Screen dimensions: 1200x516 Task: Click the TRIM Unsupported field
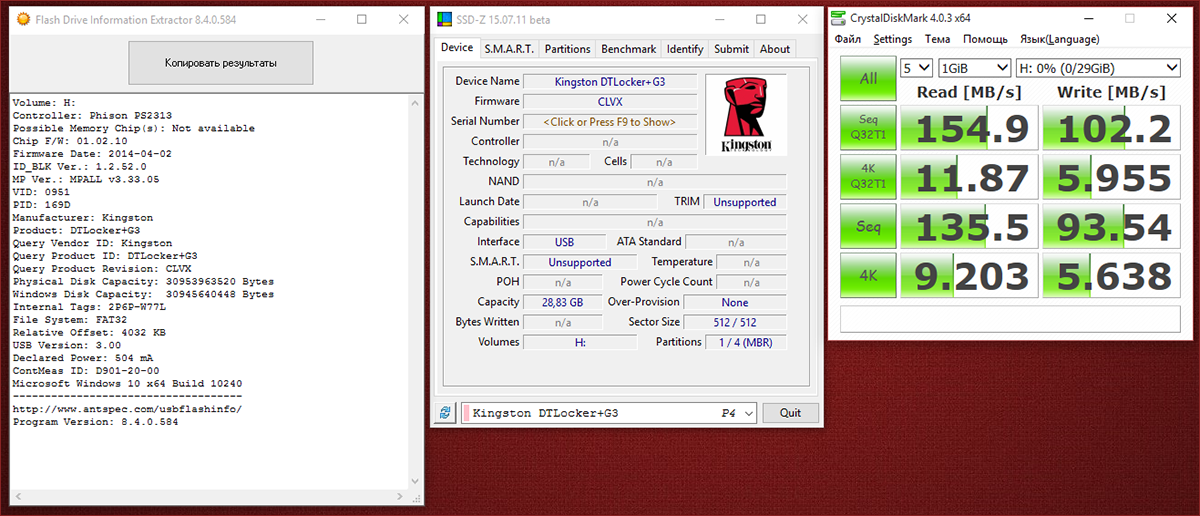click(745, 202)
